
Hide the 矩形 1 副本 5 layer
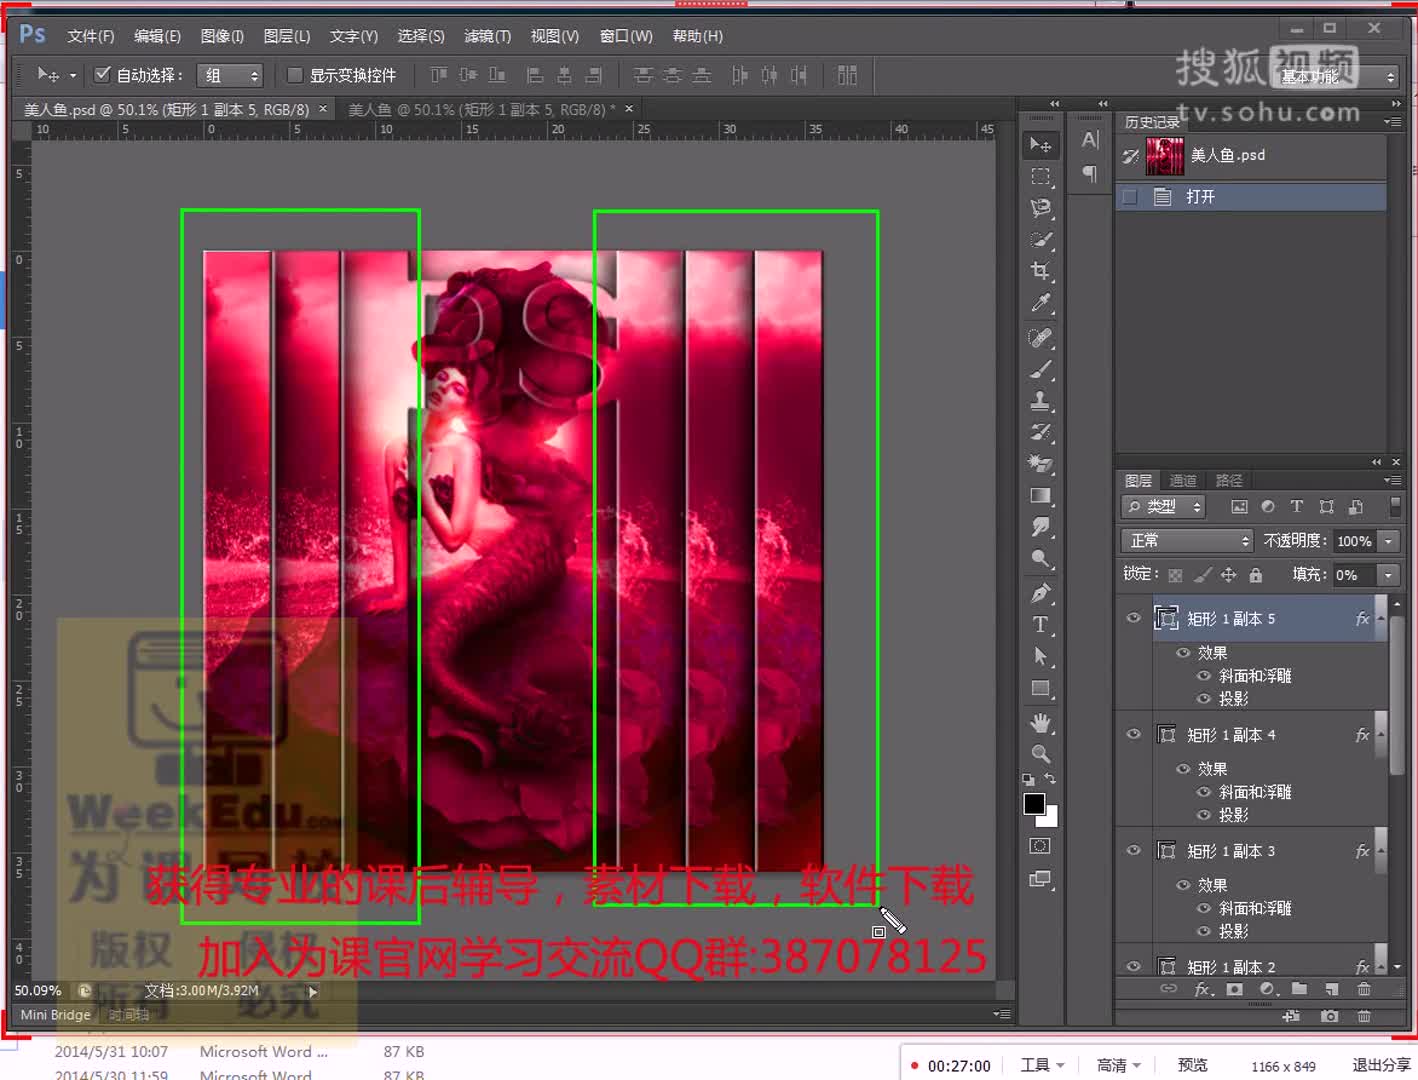[x=1133, y=618]
